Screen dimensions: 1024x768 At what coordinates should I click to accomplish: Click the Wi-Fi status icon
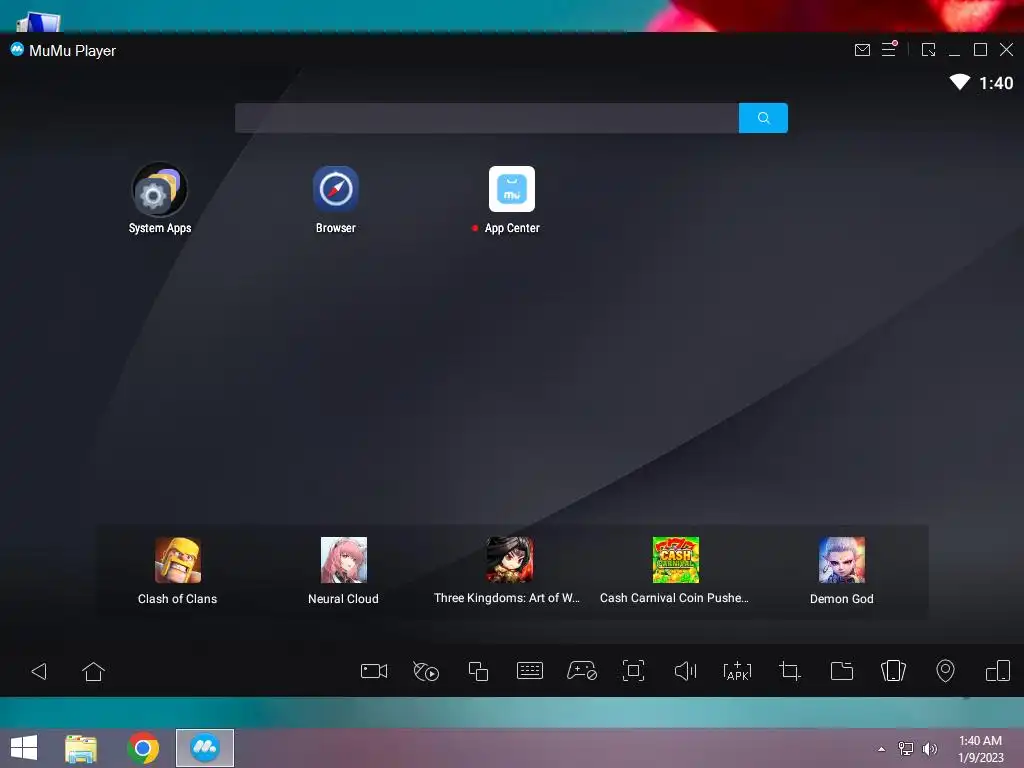click(959, 82)
